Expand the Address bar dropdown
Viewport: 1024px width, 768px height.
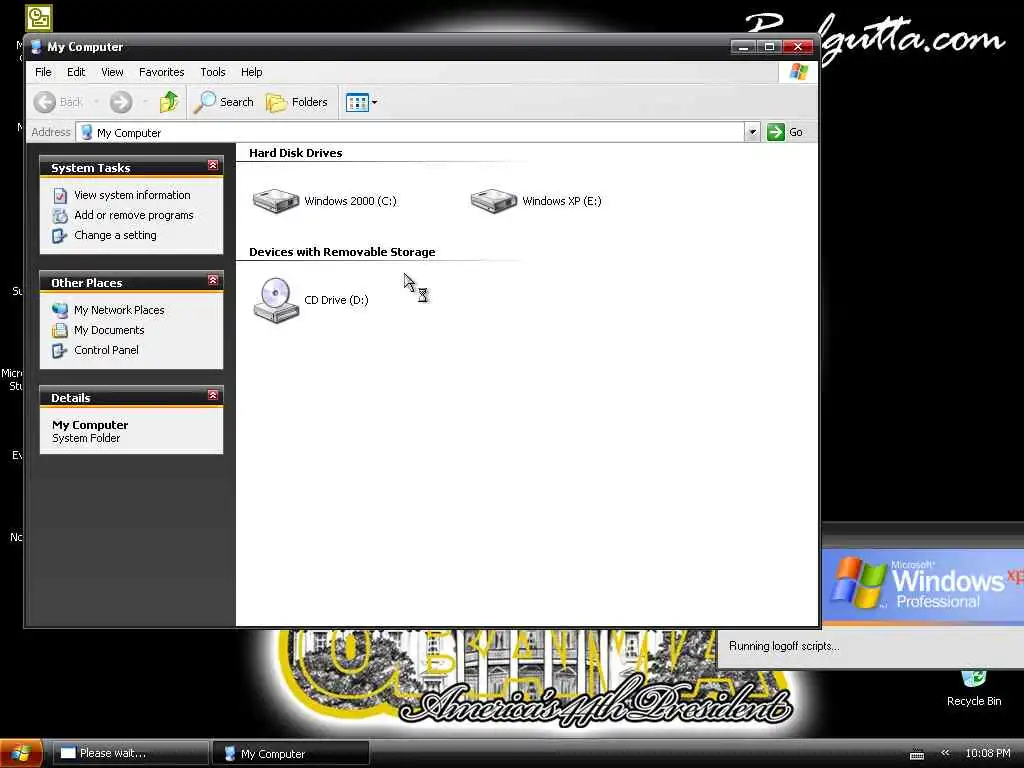coord(752,132)
